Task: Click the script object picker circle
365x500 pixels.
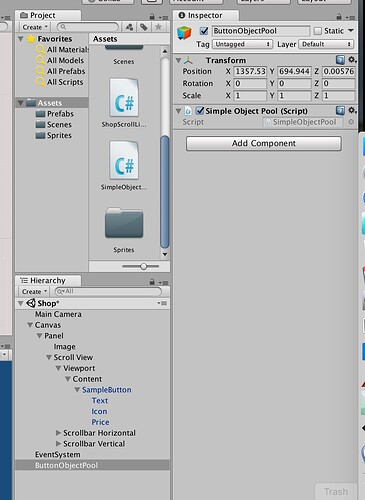Action: point(351,122)
